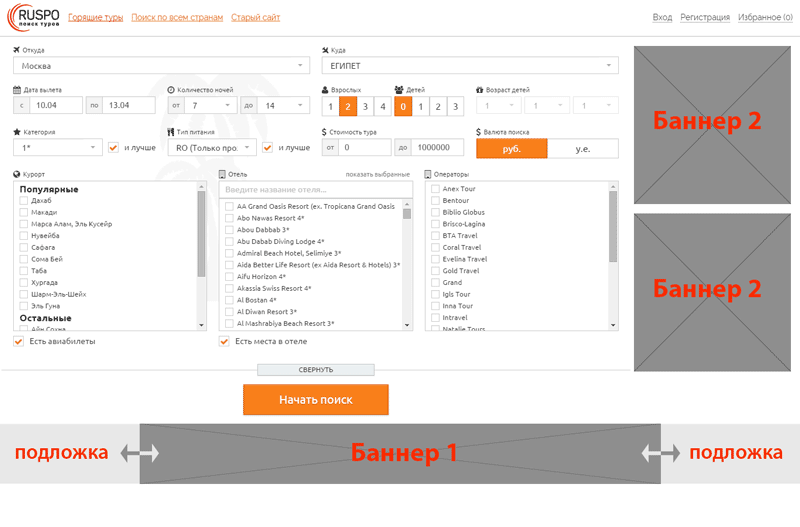
Task: Click the star icon next to Категория
Action: click(17, 132)
